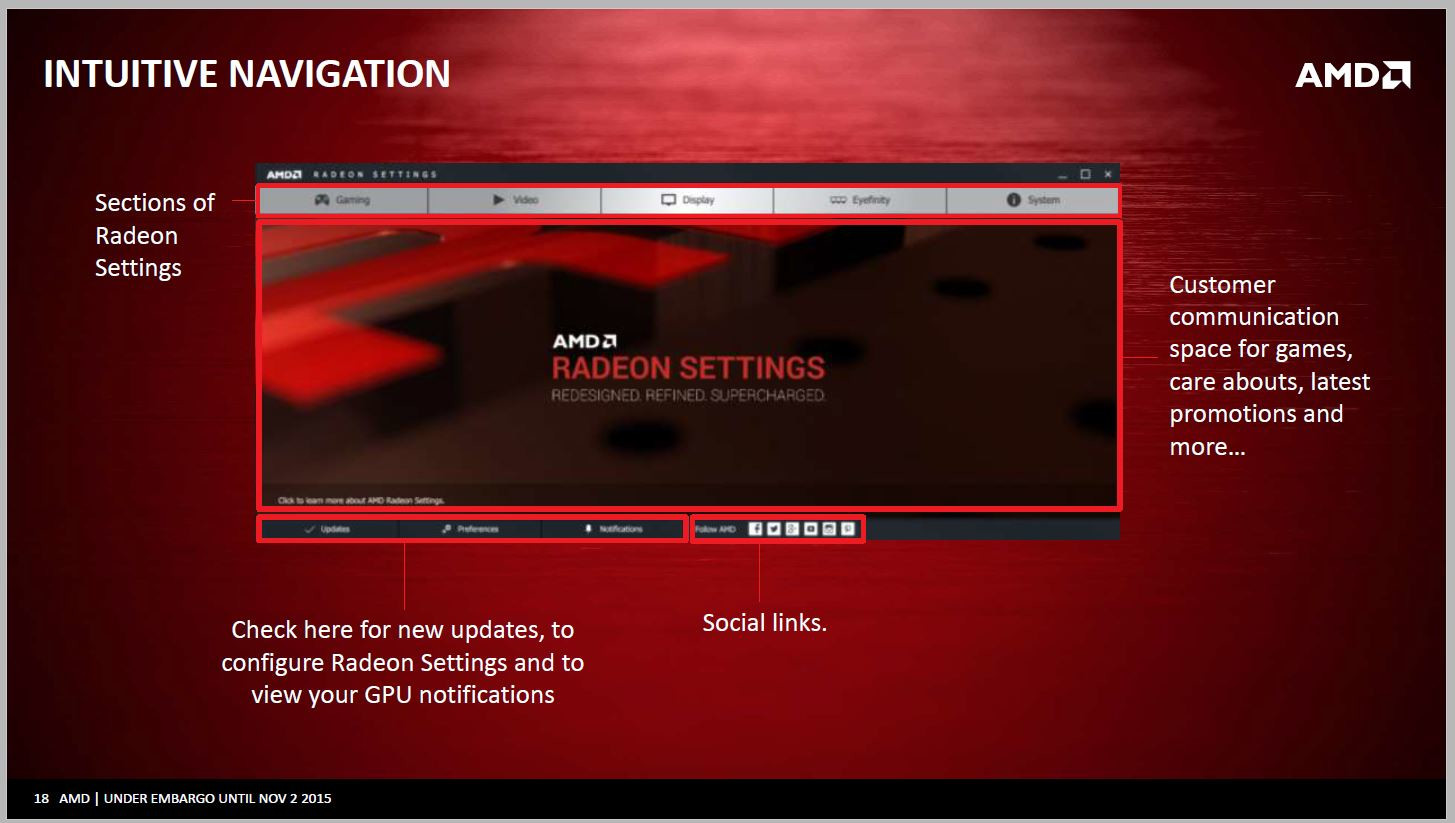Click the Updates button

[x=329, y=529]
